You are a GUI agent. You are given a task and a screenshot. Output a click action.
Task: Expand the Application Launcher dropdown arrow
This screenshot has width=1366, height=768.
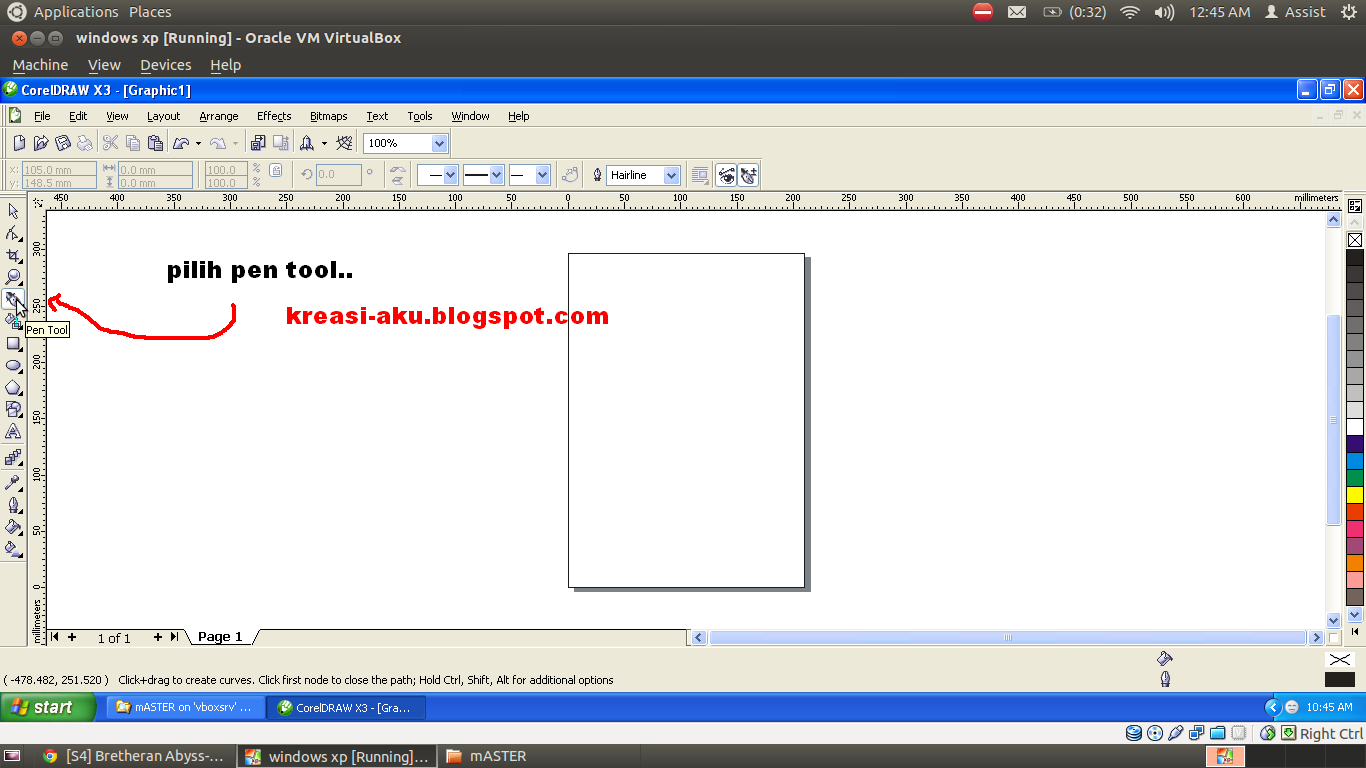[324, 143]
